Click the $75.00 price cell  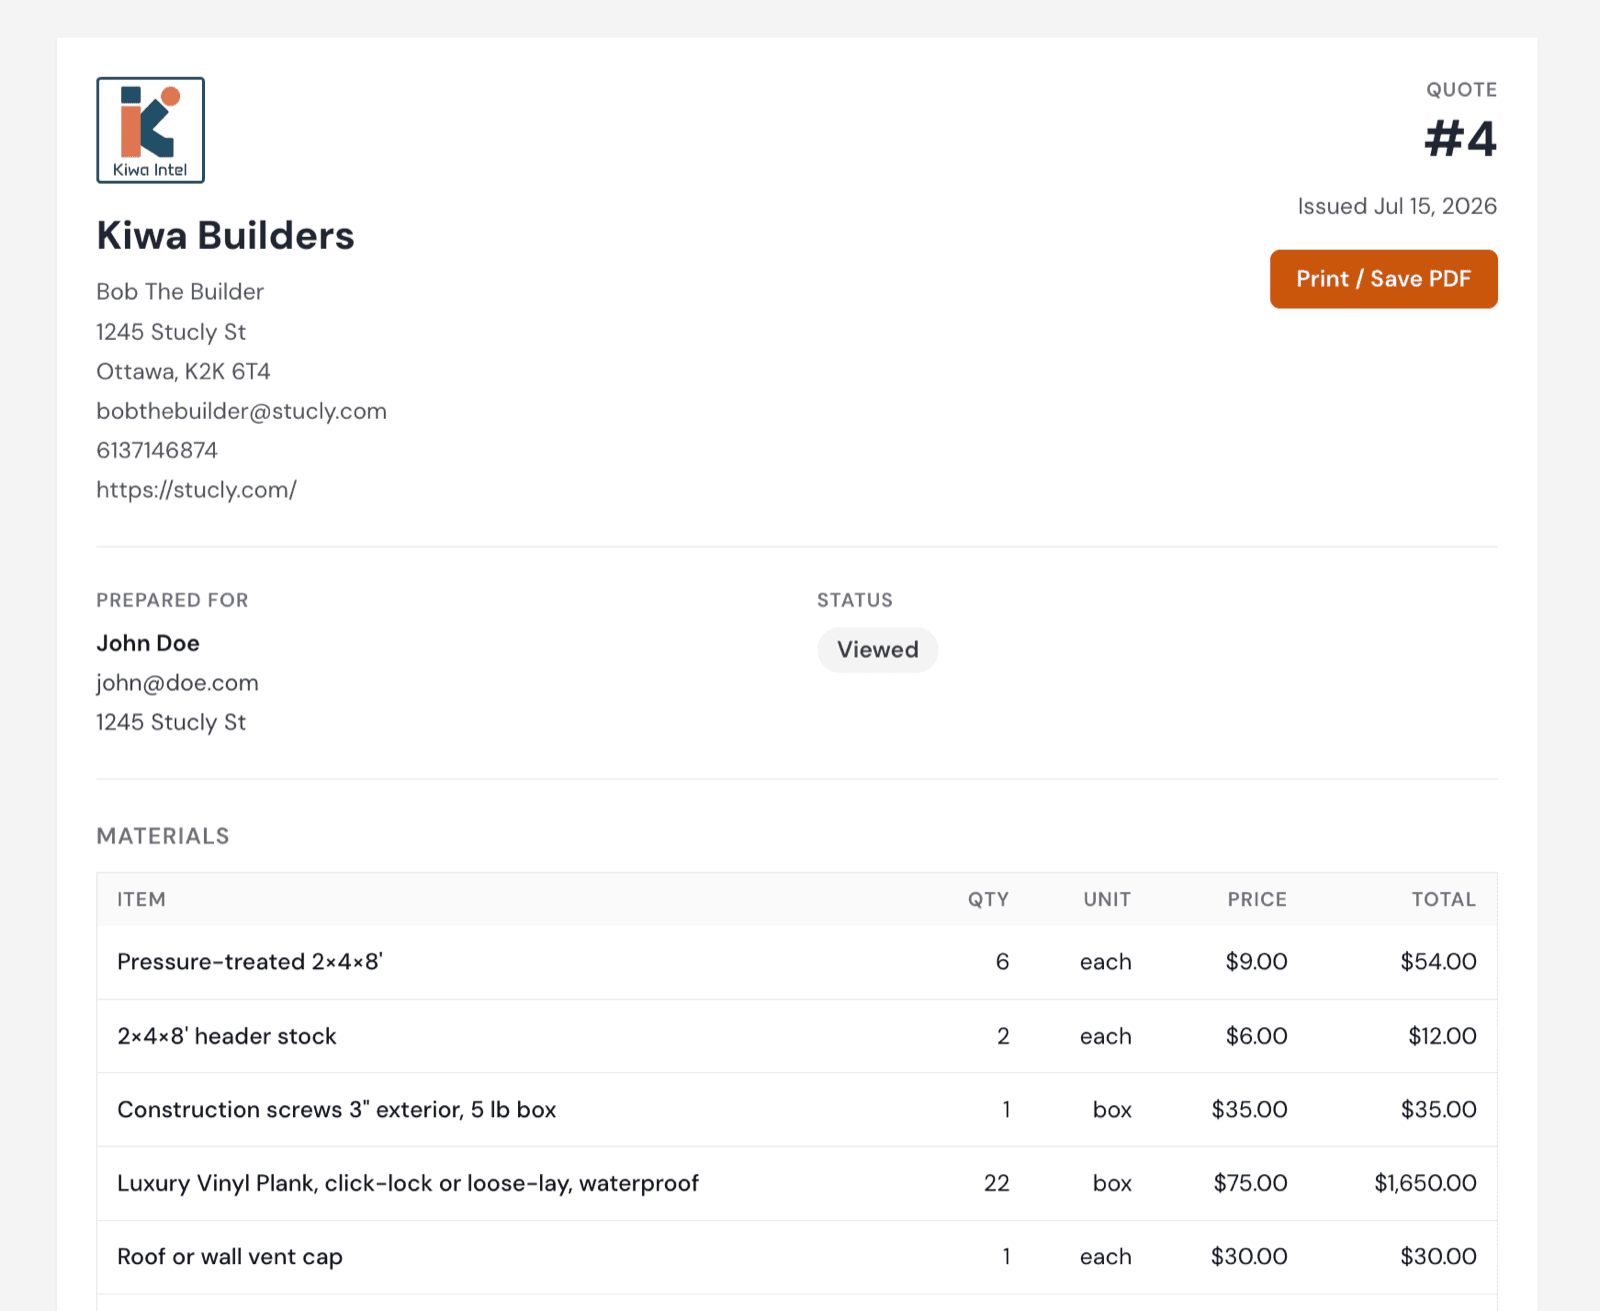coord(1250,1184)
